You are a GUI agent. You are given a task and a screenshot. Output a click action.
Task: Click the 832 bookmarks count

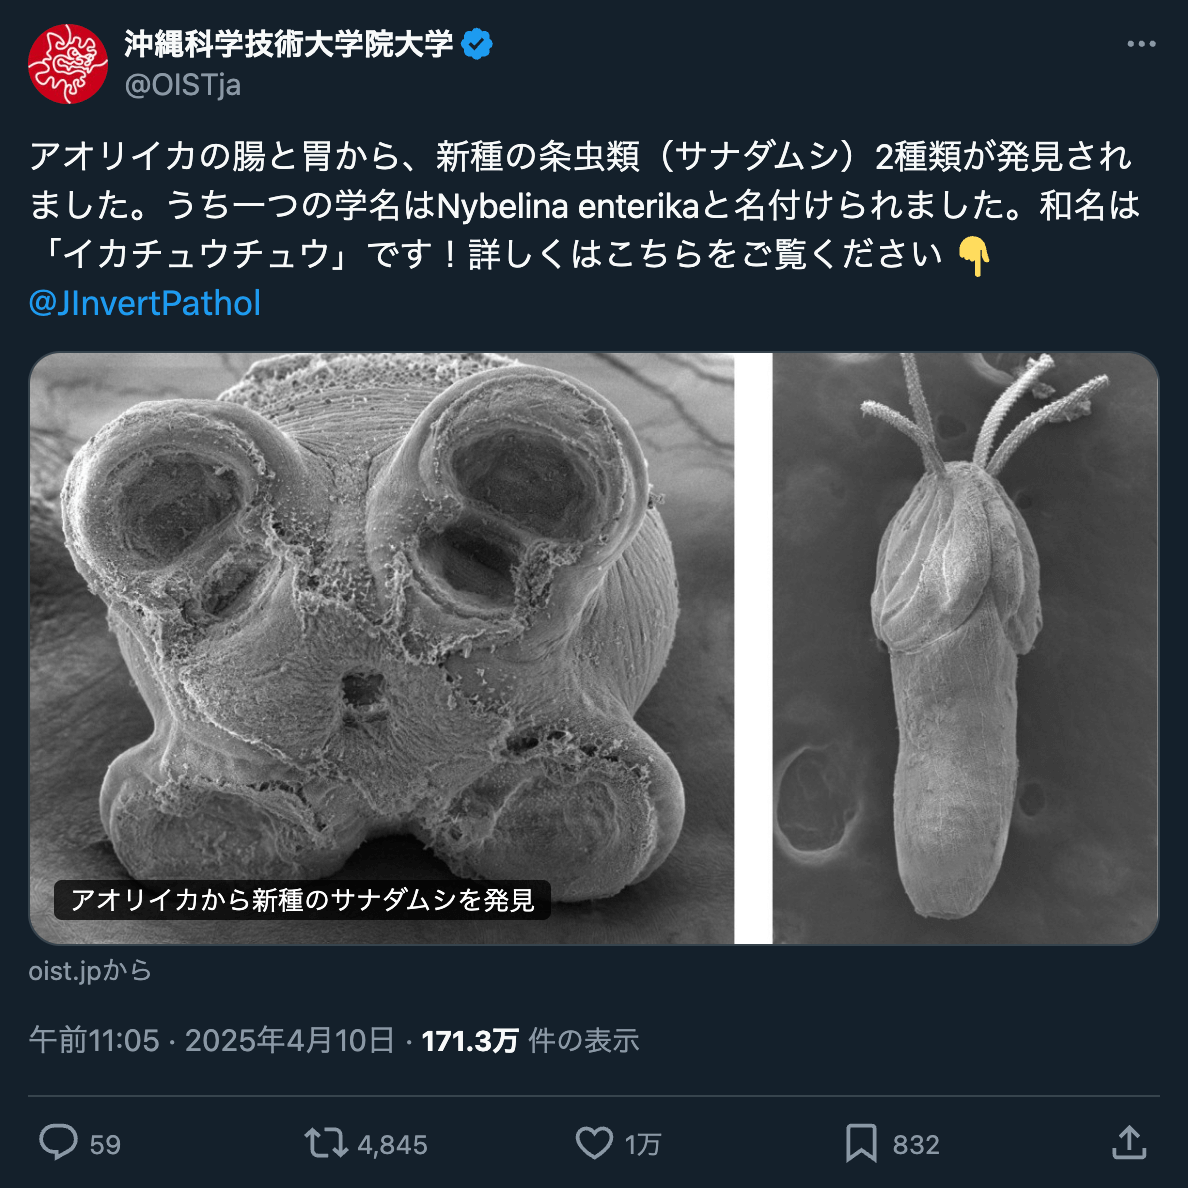coord(916,1144)
